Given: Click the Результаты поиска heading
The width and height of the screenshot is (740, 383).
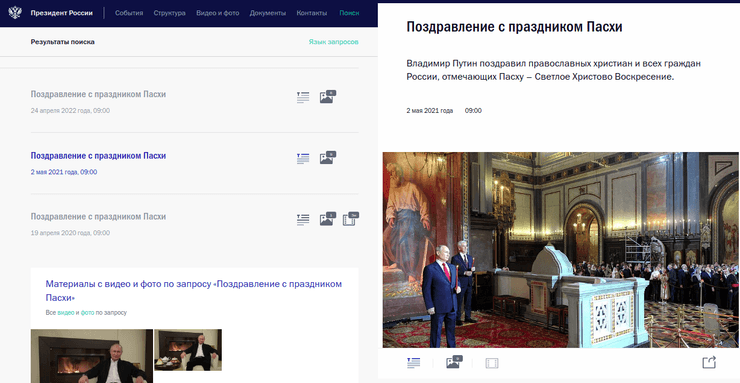Looking at the screenshot, I should click(x=63, y=42).
